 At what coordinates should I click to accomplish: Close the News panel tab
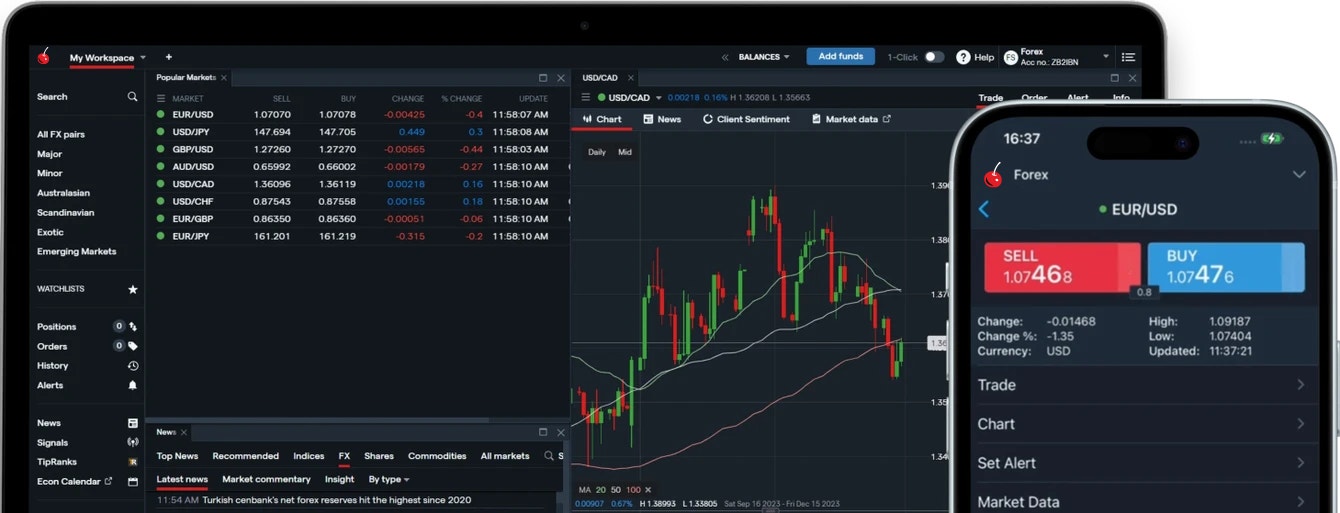point(183,432)
